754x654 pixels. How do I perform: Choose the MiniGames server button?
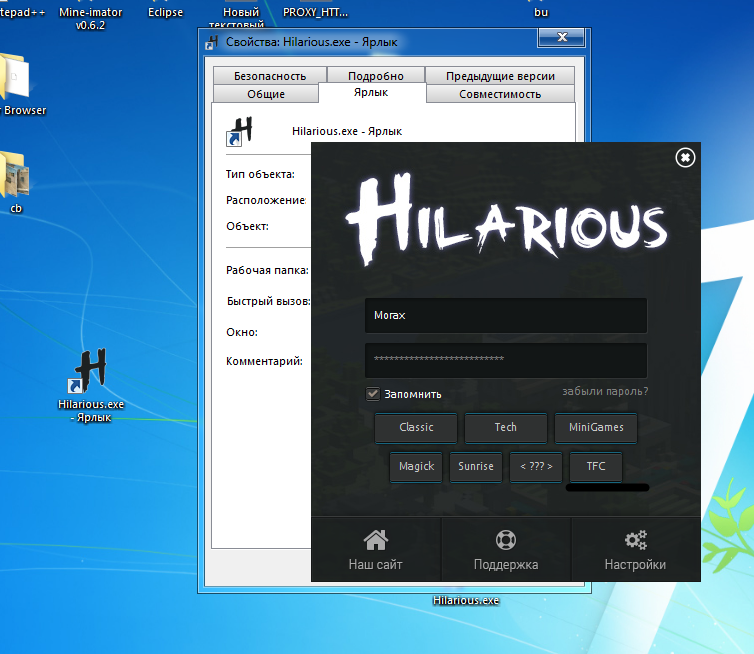tap(596, 427)
